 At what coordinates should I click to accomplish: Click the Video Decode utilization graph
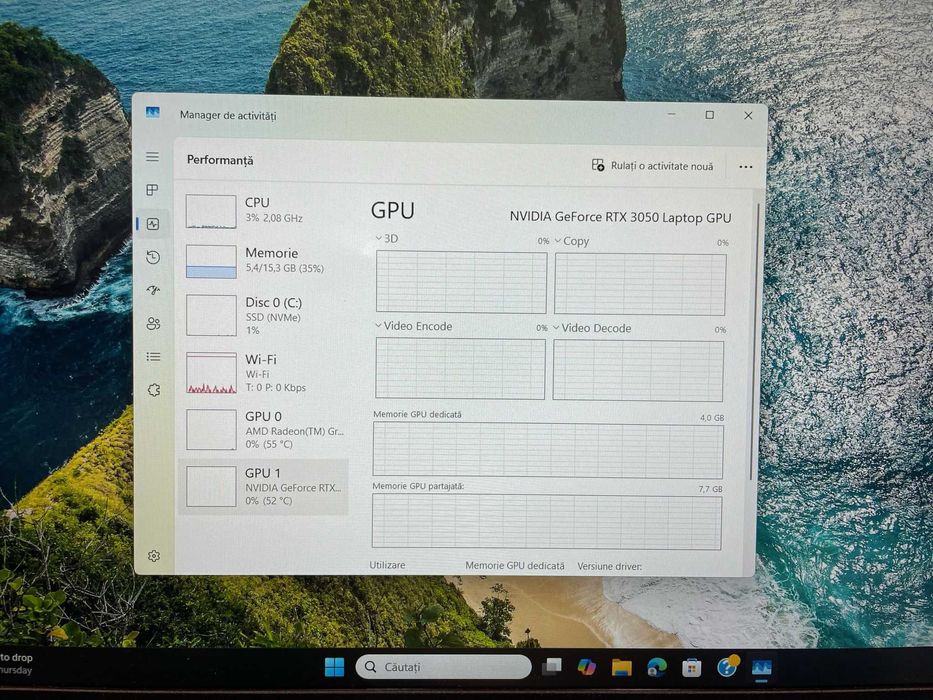click(x=638, y=371)
